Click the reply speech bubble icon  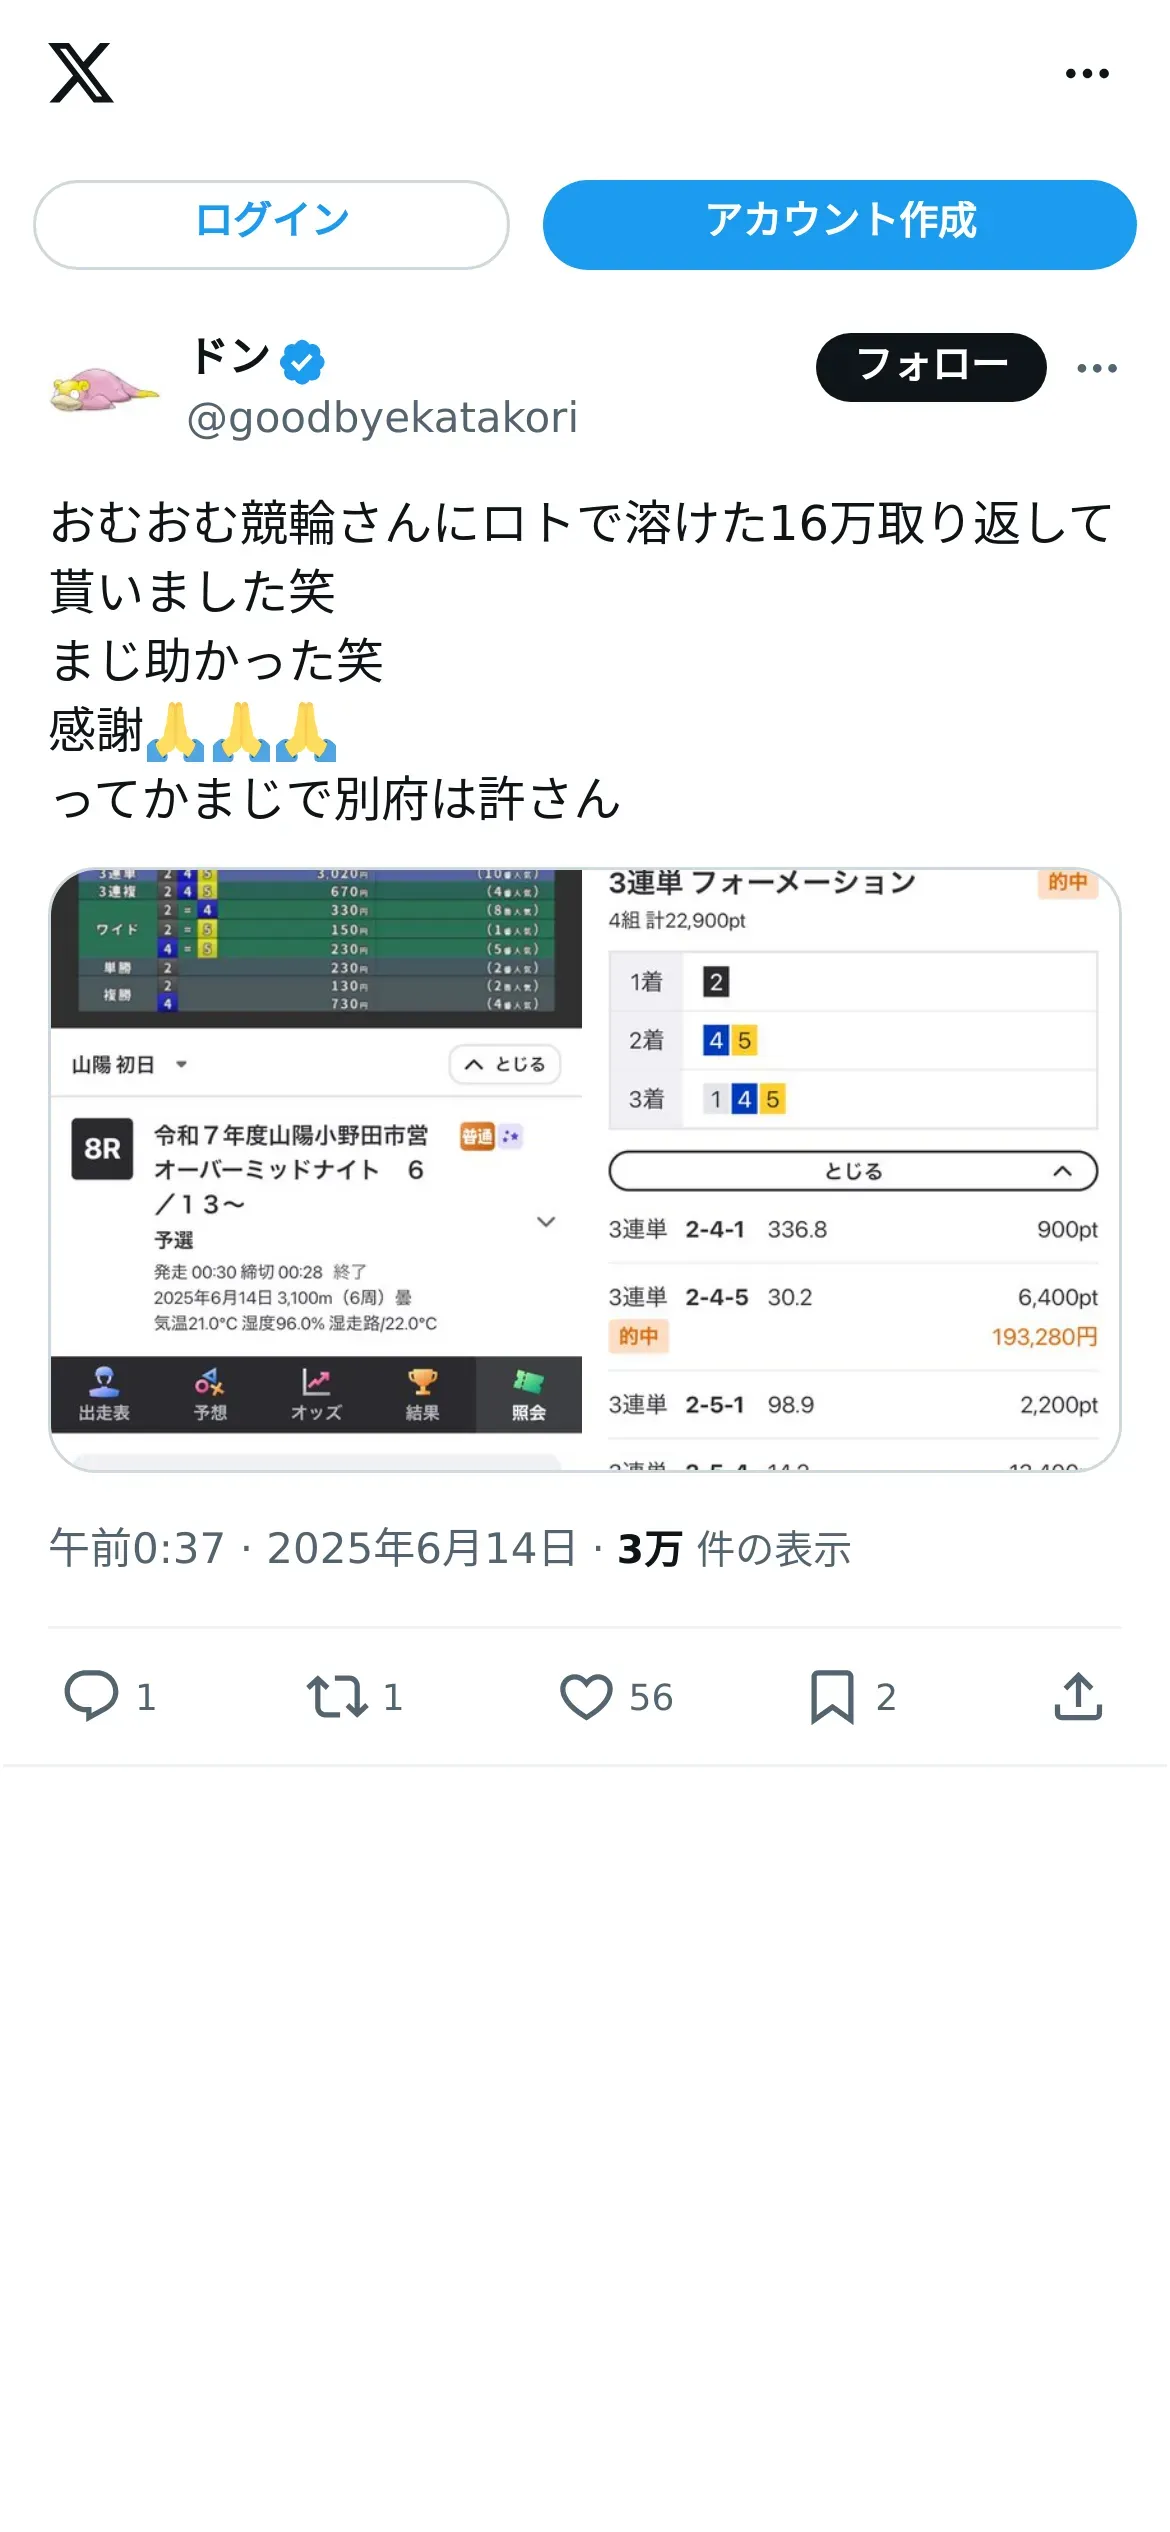pos(91,1696)
